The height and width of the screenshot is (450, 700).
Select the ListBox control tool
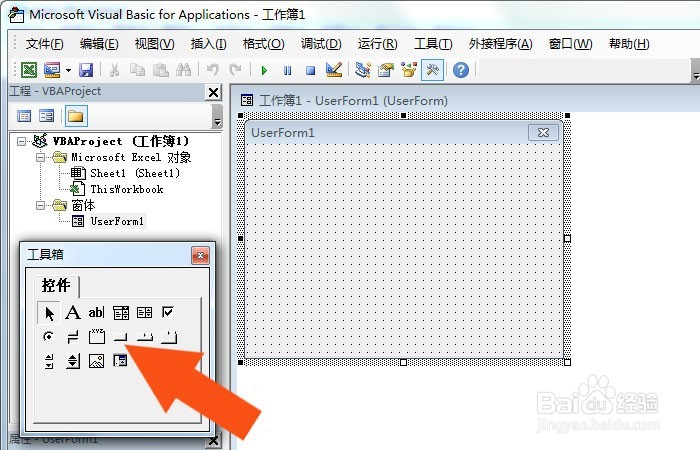[x=144, y=312]
